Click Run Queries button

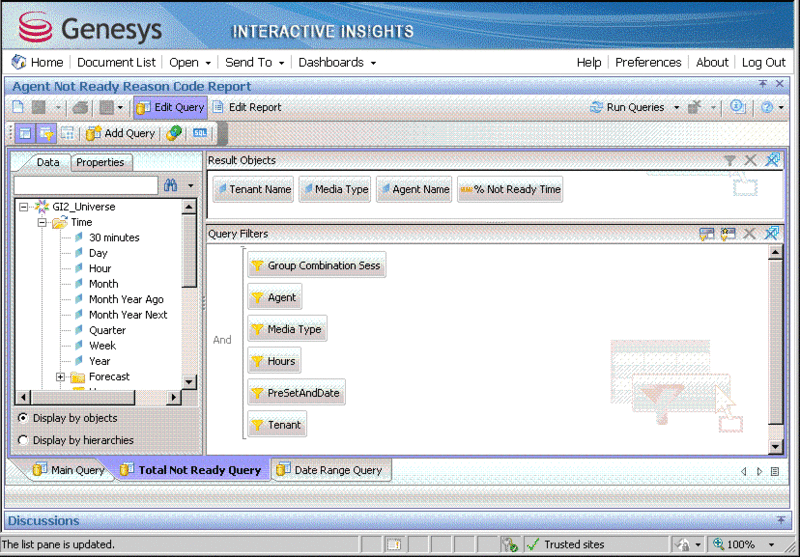[628, 107]
